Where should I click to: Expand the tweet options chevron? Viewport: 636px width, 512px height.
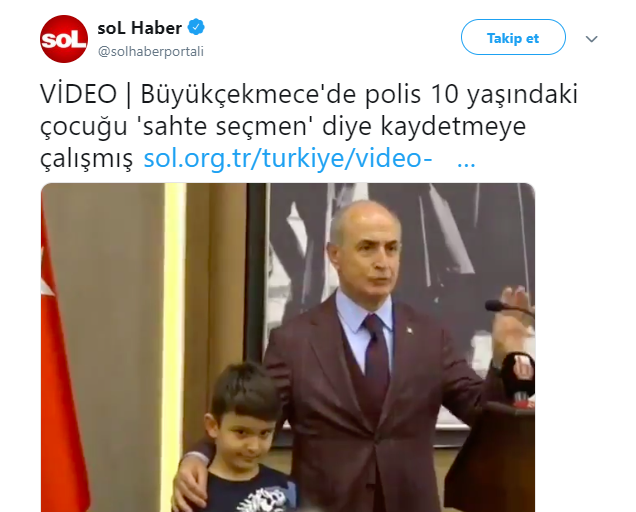pos(591,39)
